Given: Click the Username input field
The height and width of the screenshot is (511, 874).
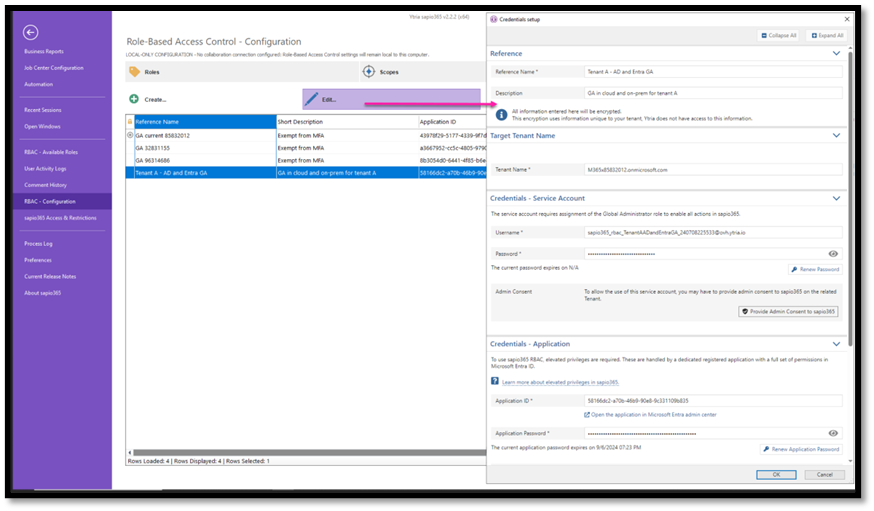Looking at the screenshot, I should tap(713, 232).
